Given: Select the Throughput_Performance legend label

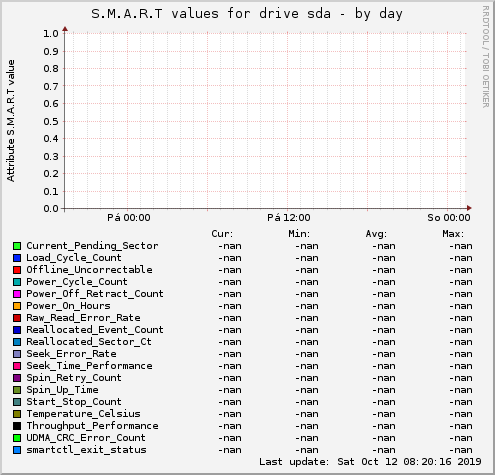Looking at the screenshot, I should [x=92, y=426].
